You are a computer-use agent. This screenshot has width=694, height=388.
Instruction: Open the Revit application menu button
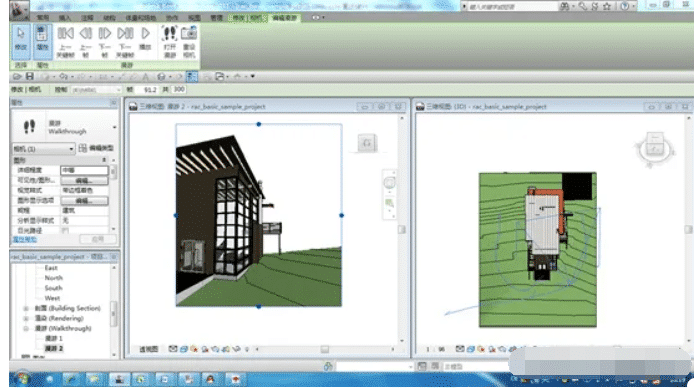[x=19, y=10]
